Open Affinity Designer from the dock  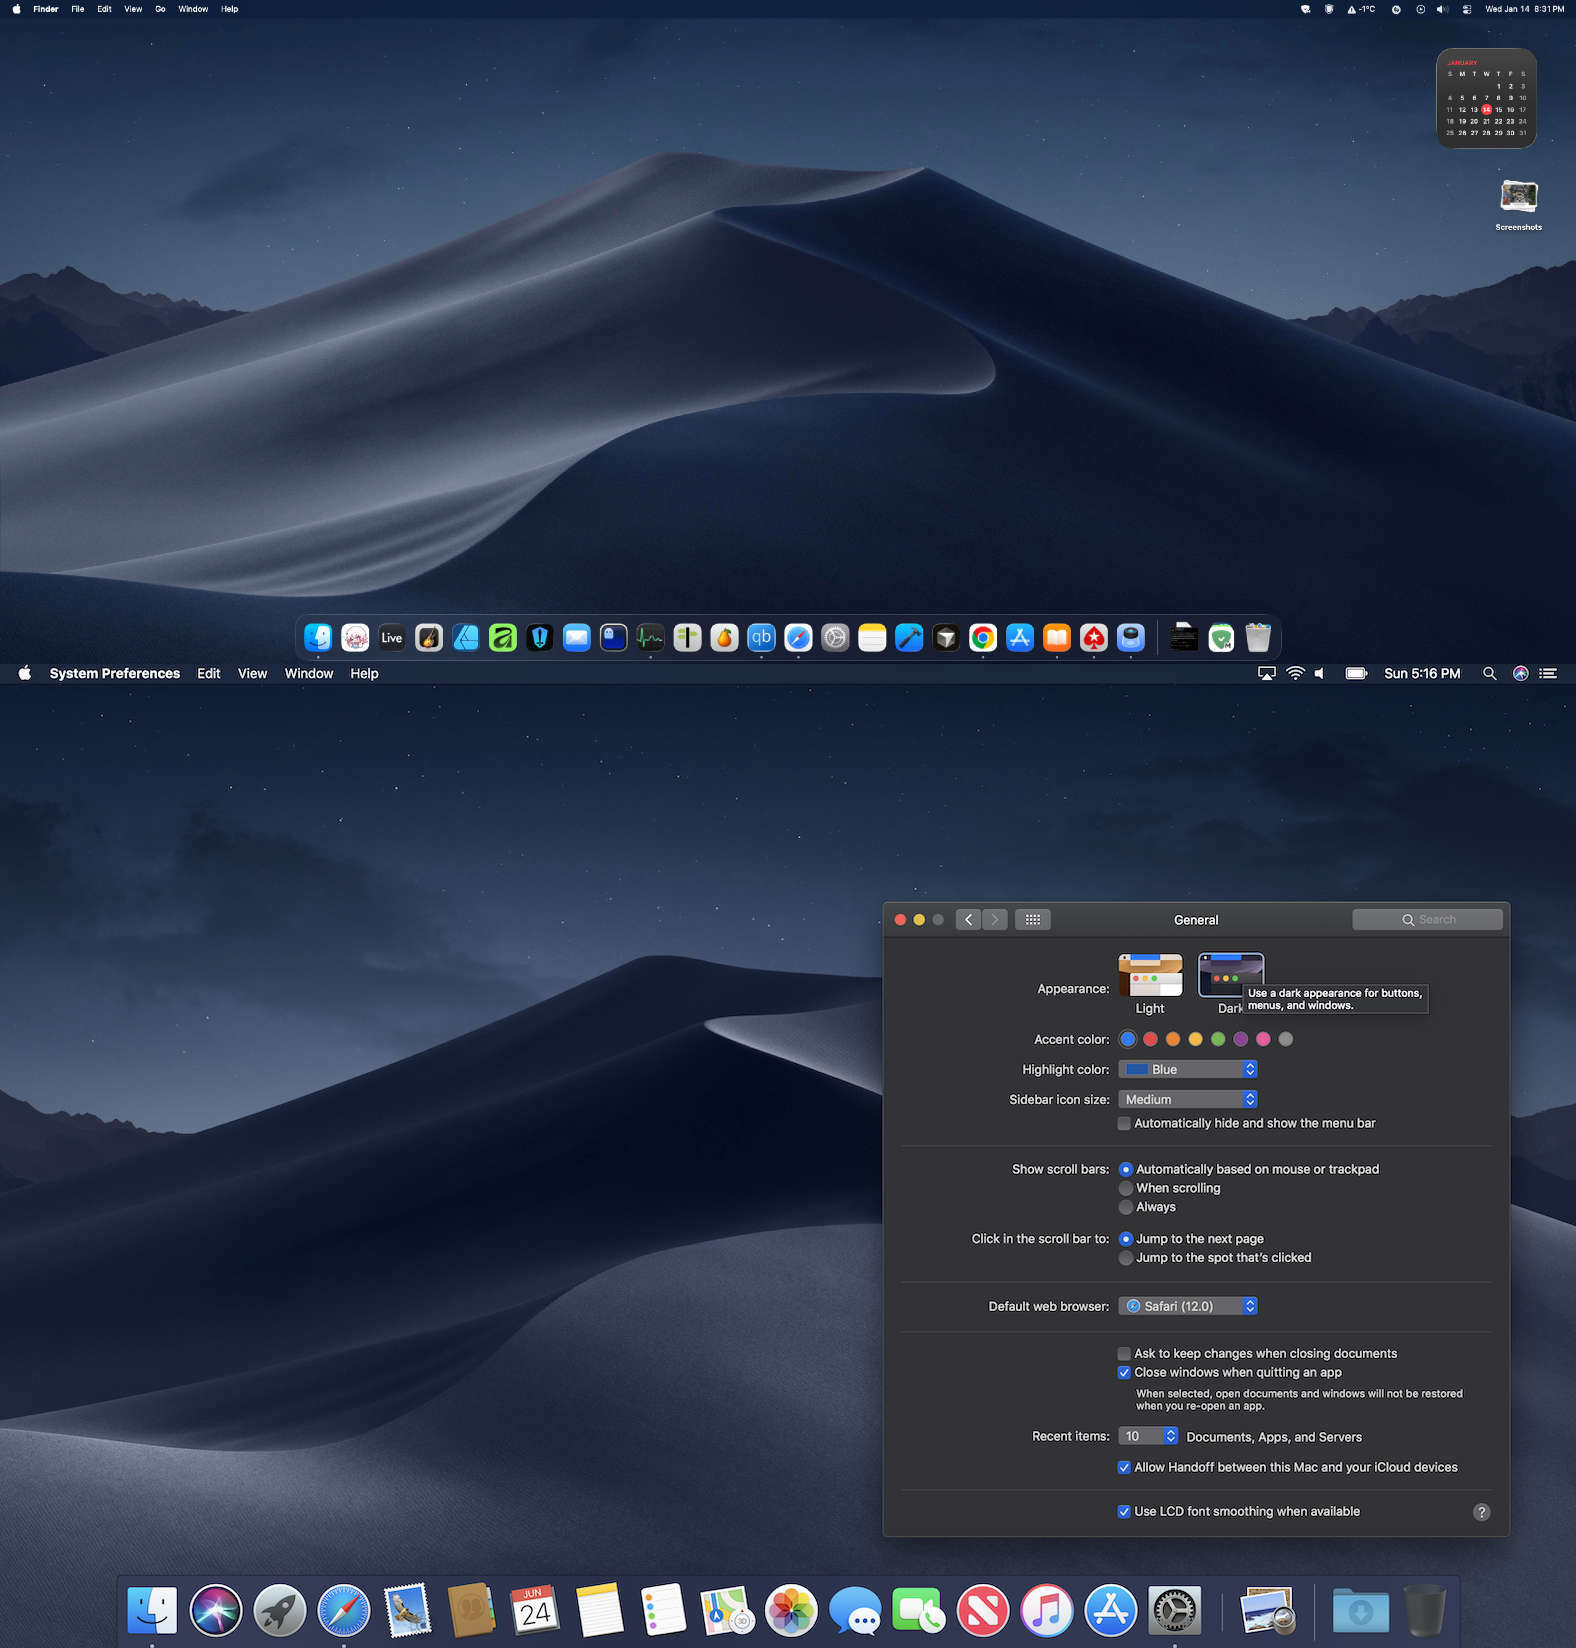pos(466,638)
